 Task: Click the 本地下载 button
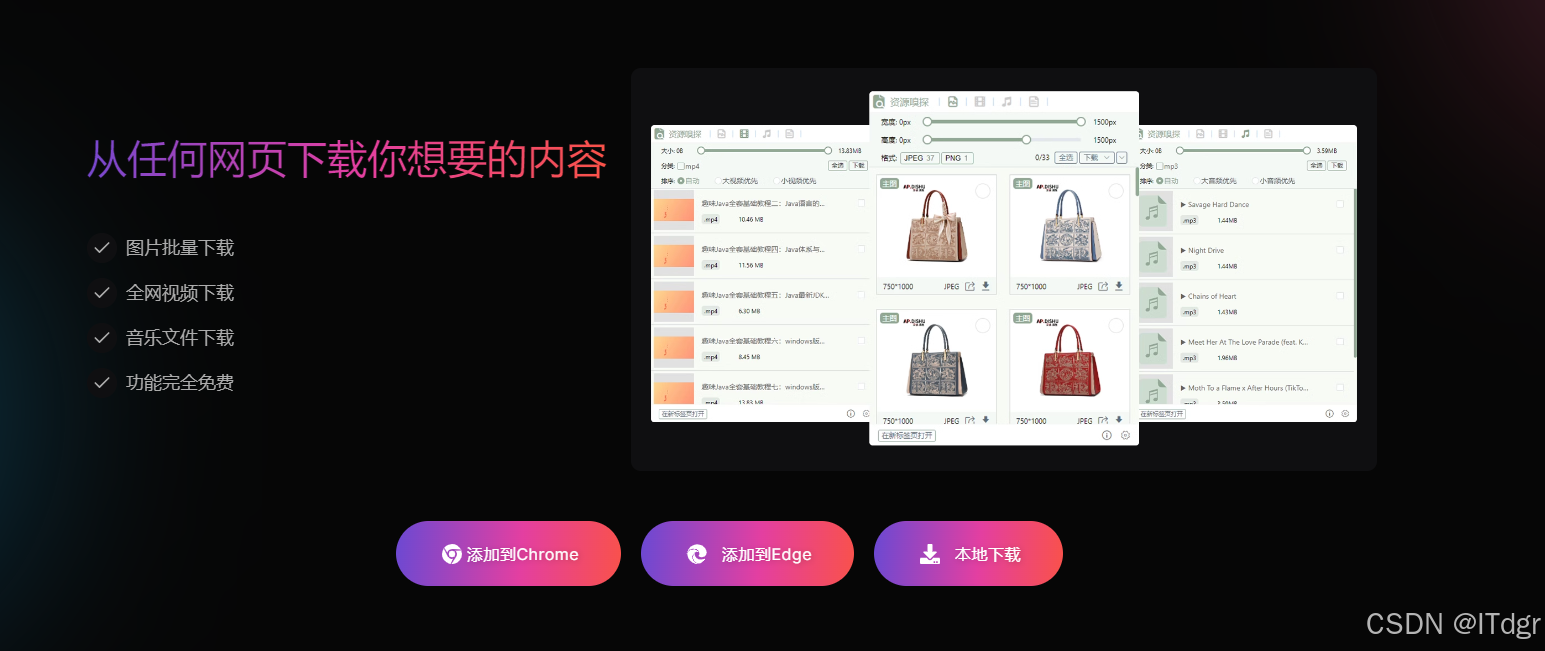(968, 554)
